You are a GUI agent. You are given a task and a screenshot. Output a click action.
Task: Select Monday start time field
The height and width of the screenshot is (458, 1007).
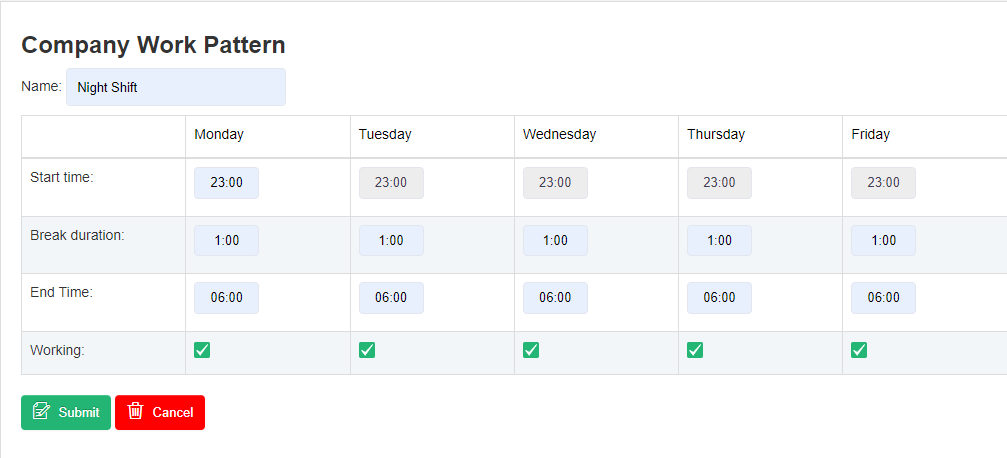coord(226,183)
